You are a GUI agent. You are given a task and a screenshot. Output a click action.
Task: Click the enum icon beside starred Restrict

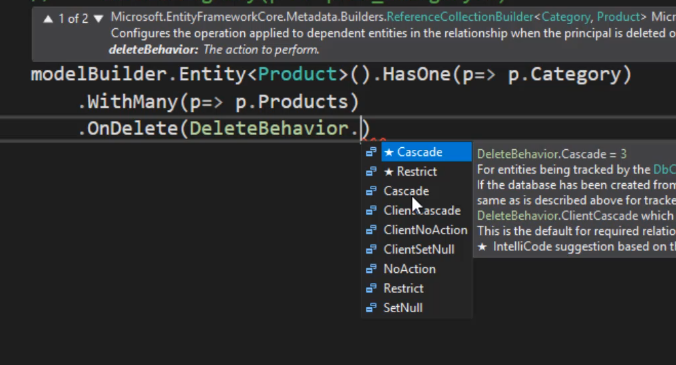click(371, 172)
